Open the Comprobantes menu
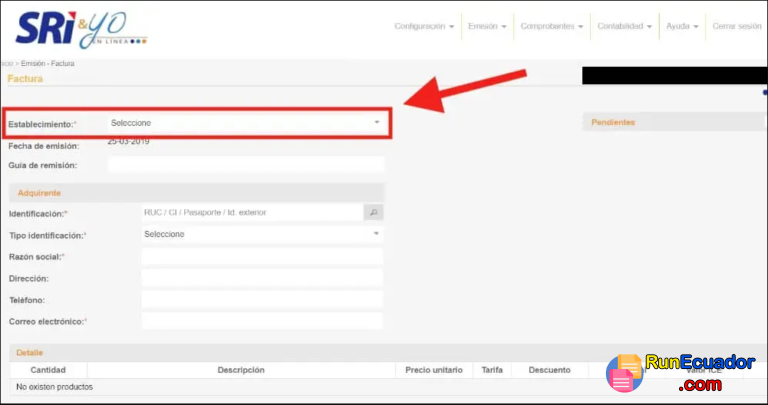 tap(552, 26)
